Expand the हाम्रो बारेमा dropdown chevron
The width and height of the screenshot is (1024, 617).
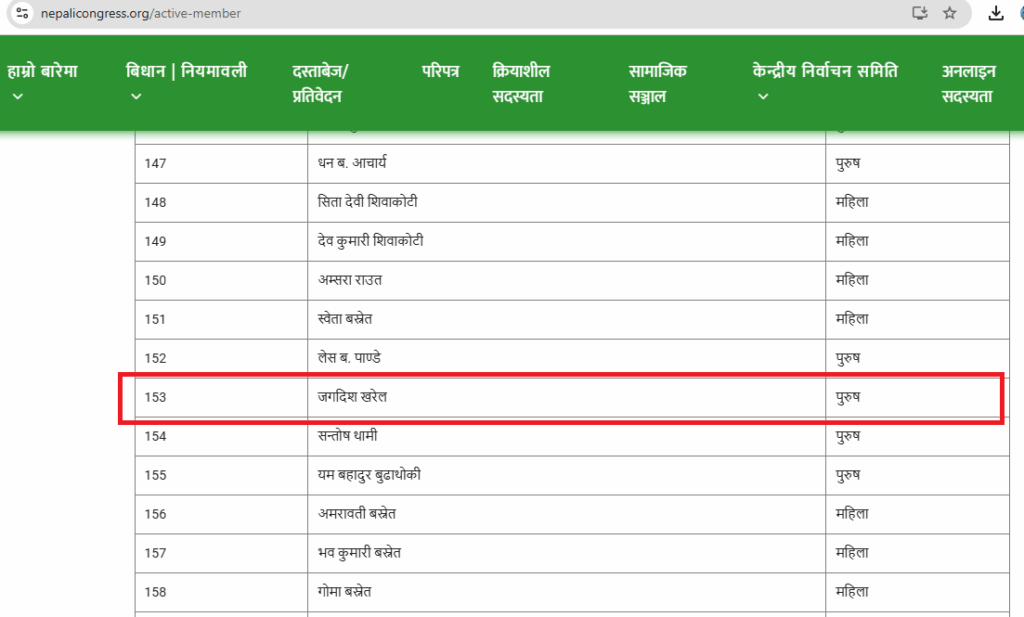coord(17,97)
